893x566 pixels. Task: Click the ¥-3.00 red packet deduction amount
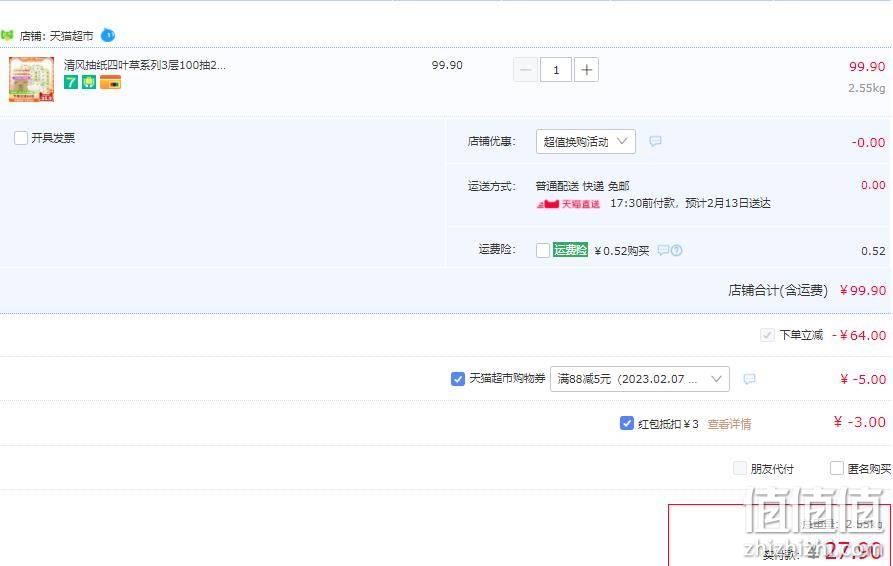(x=860, y=423)
